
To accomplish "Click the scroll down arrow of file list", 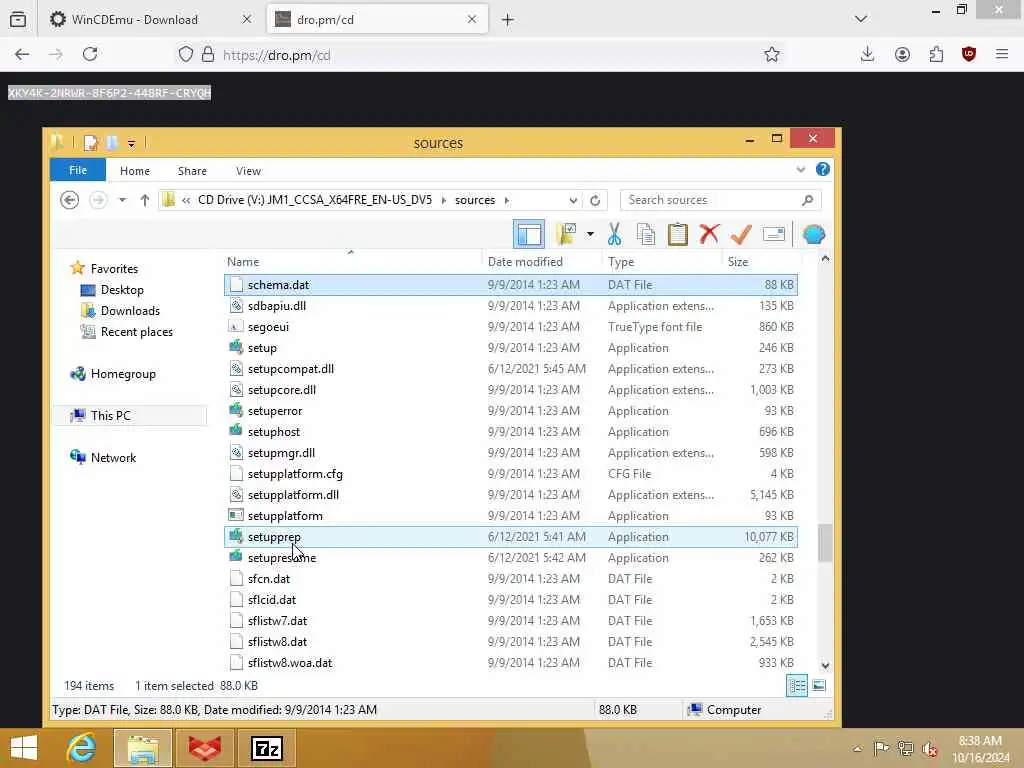I will click(825, 665).
